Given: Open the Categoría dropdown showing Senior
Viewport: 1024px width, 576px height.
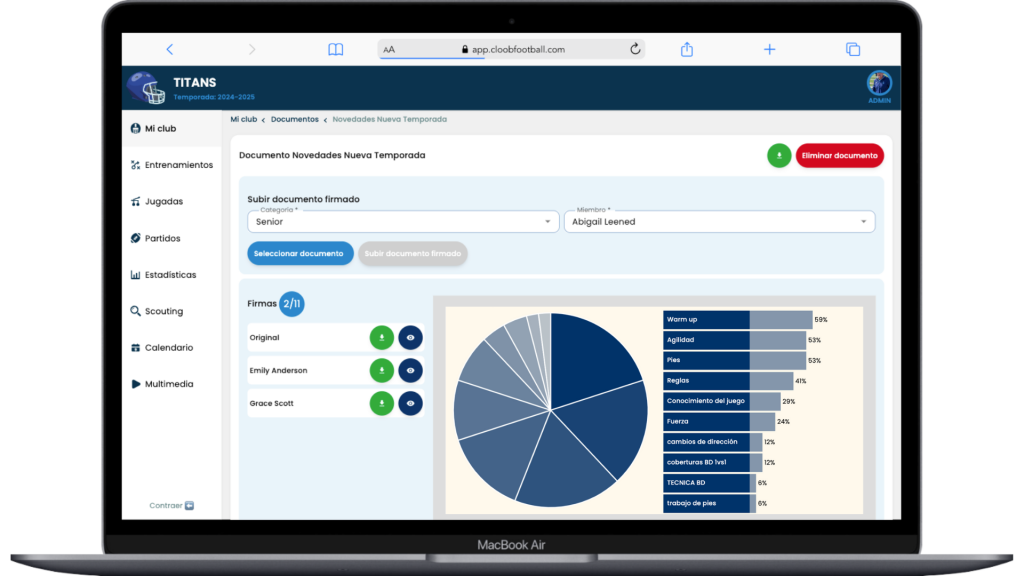Looking at the screenshot, I should (403, 222).
